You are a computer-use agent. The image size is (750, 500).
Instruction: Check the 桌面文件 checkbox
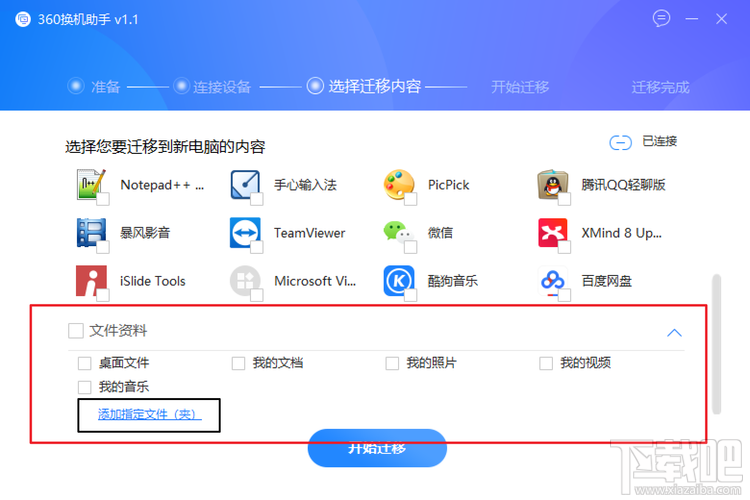(x=85, y=363)
